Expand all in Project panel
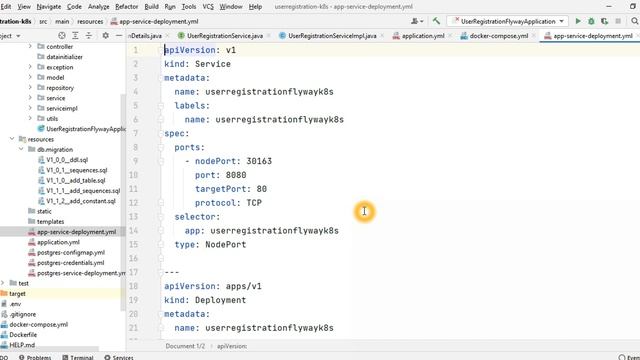This screenshot has height=360, width=640. coord(75,36)
